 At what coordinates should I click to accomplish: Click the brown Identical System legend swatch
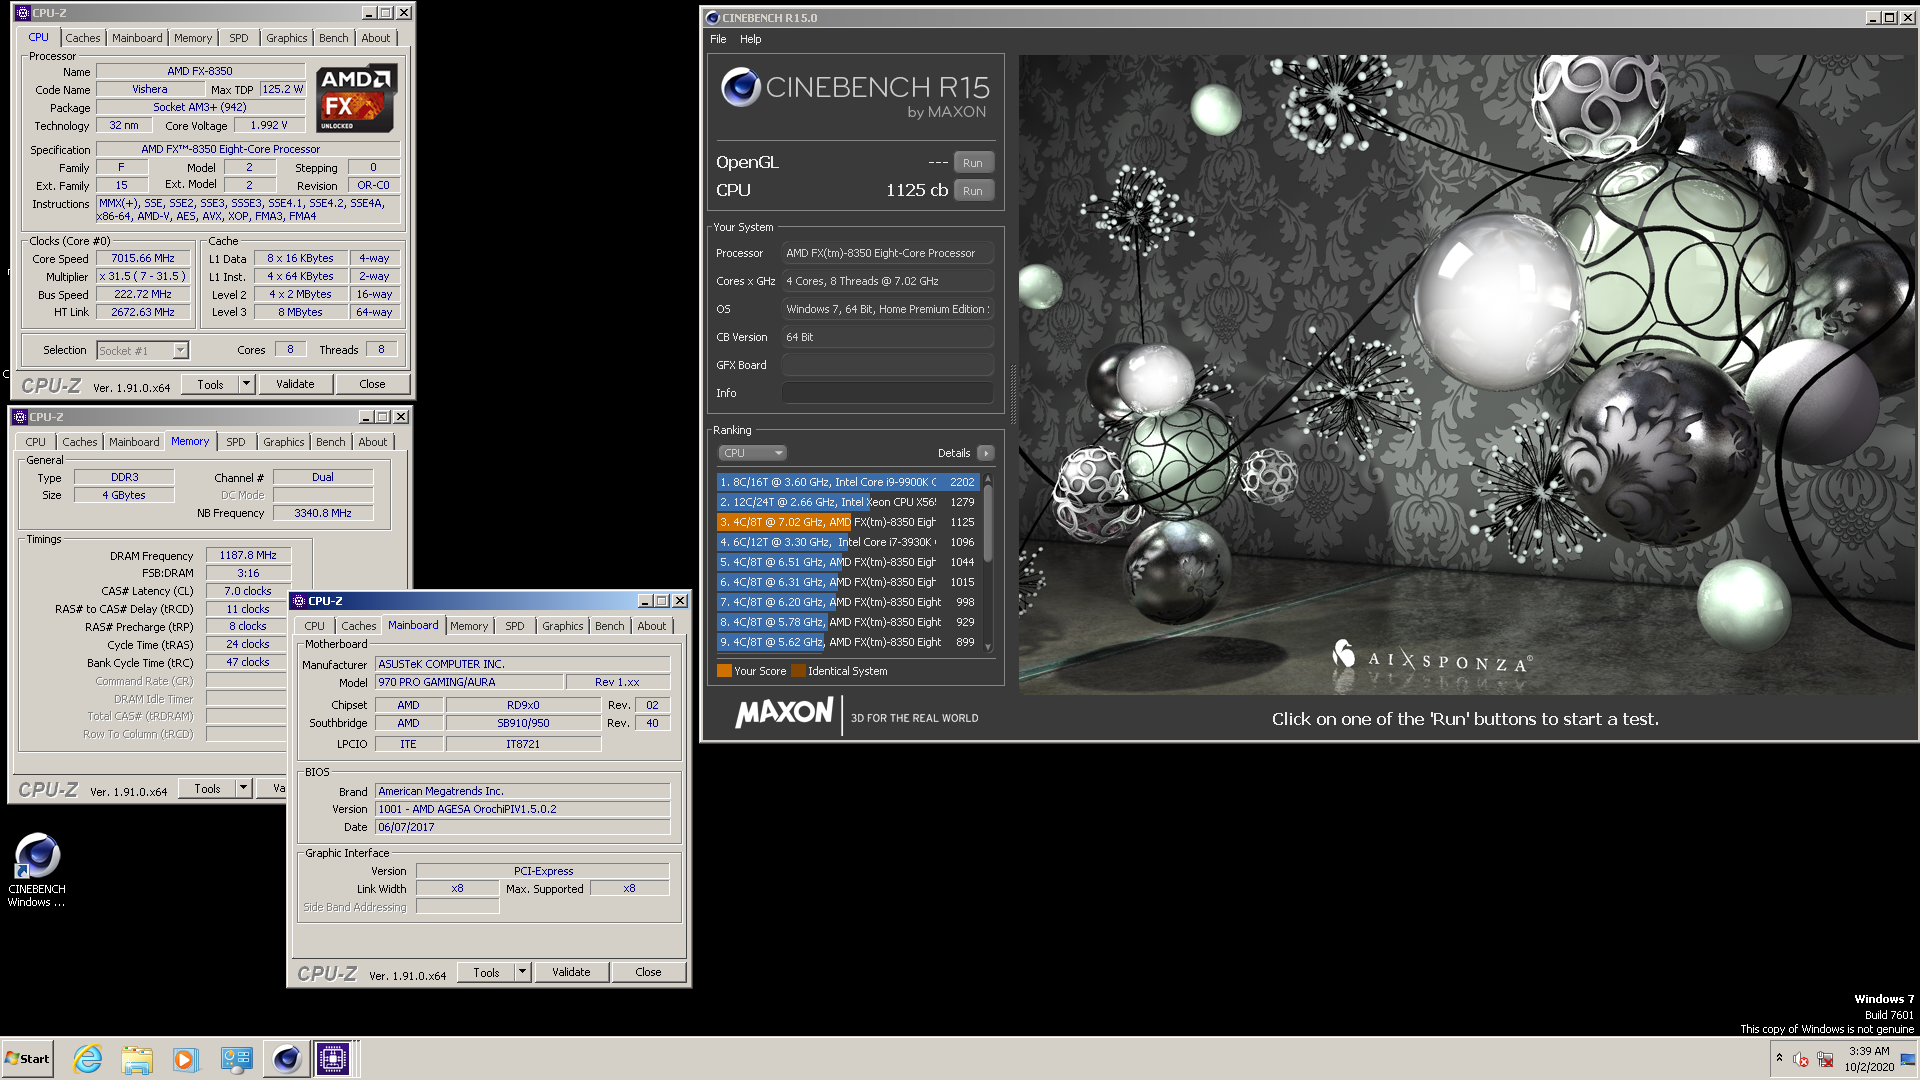(x=798, y=671)
